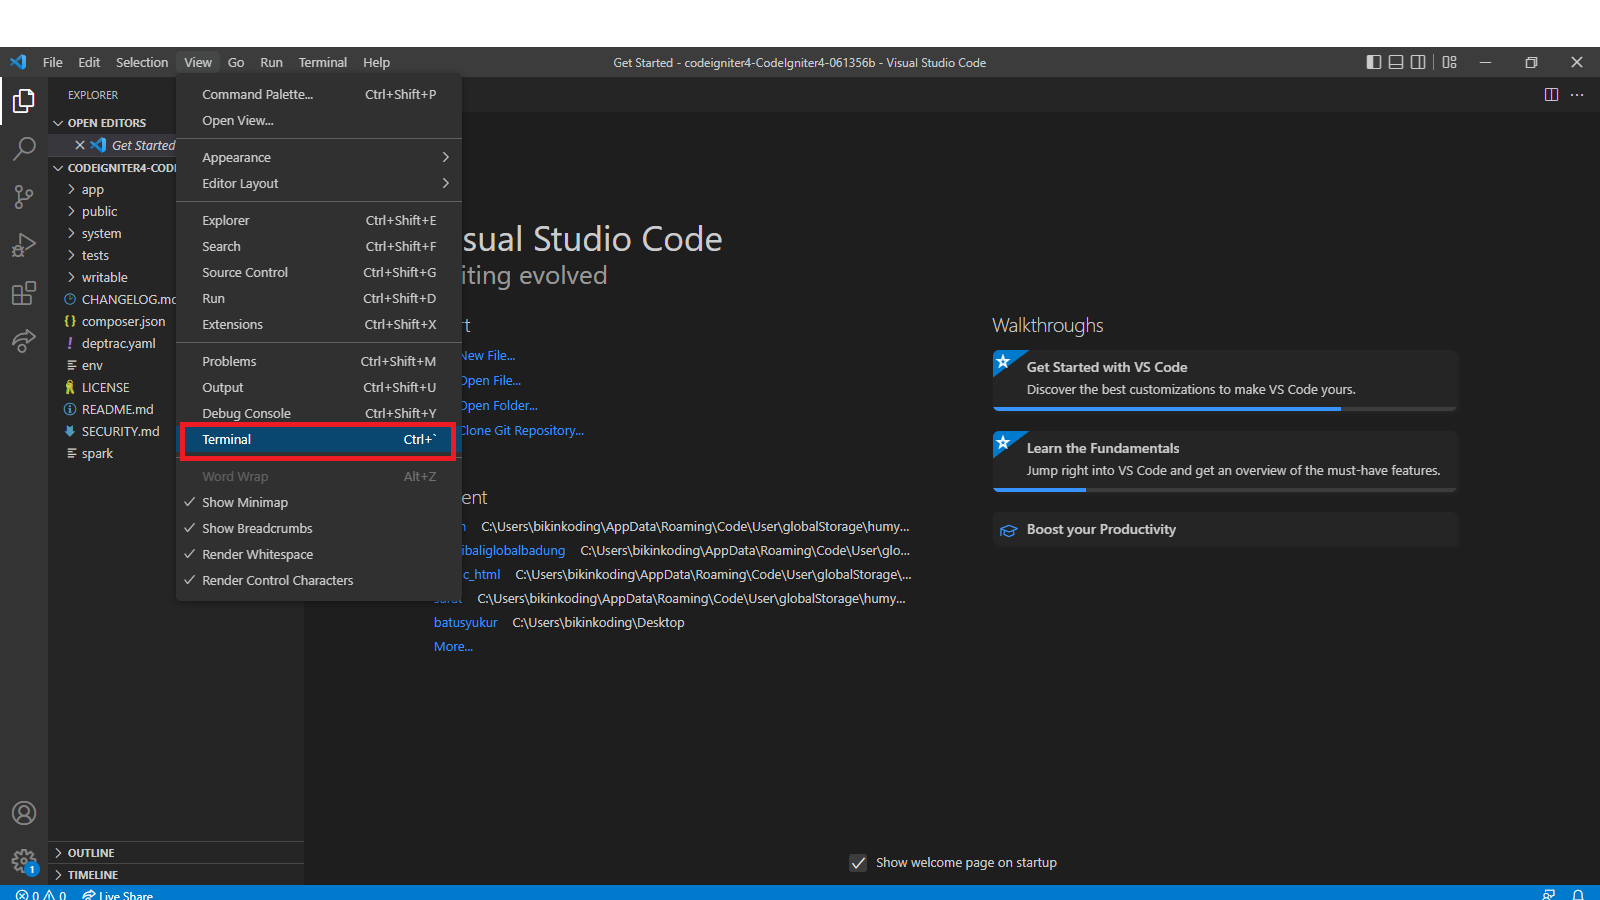Toggle Render Control Characters option
Screen dimensions: 1600x900
pos(318,580)
